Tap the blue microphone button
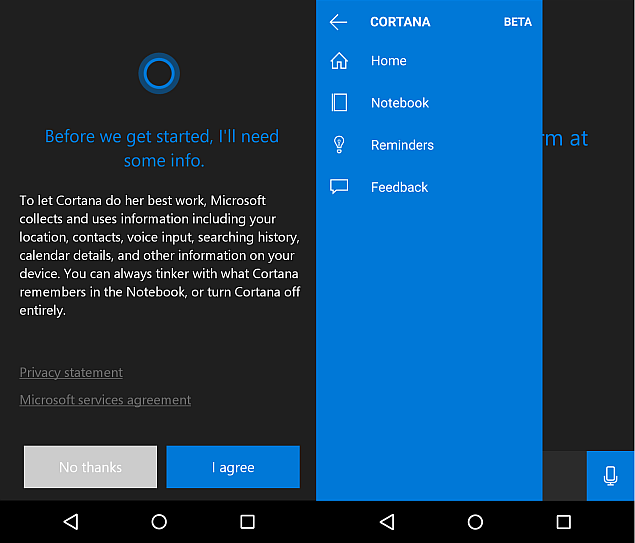635x543 pixels. pyautogui.click(x=610, y=476)
